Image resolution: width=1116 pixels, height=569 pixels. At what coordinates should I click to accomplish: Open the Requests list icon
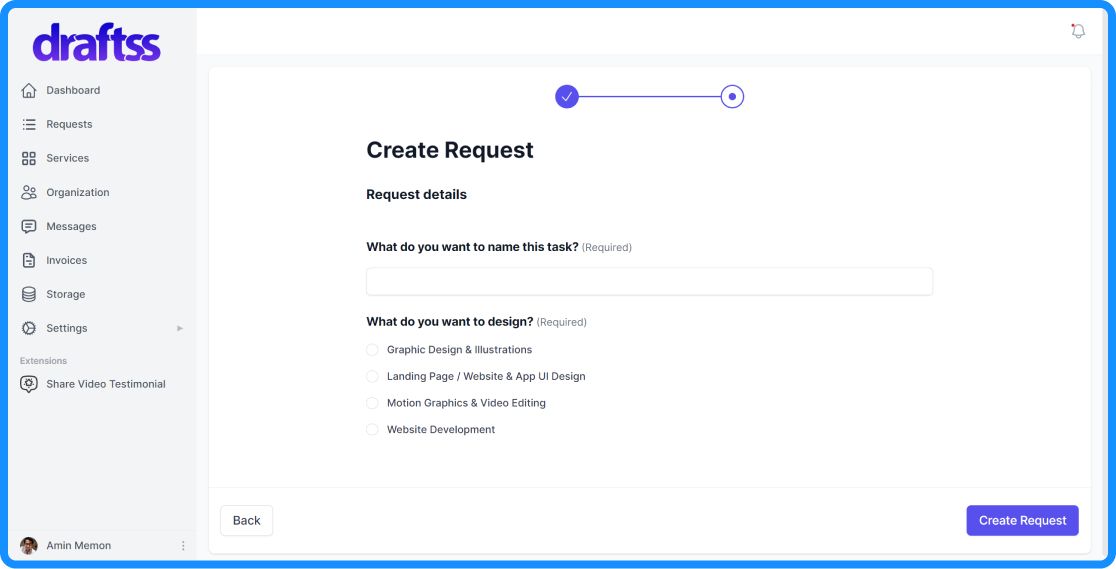tap(29, 124)
